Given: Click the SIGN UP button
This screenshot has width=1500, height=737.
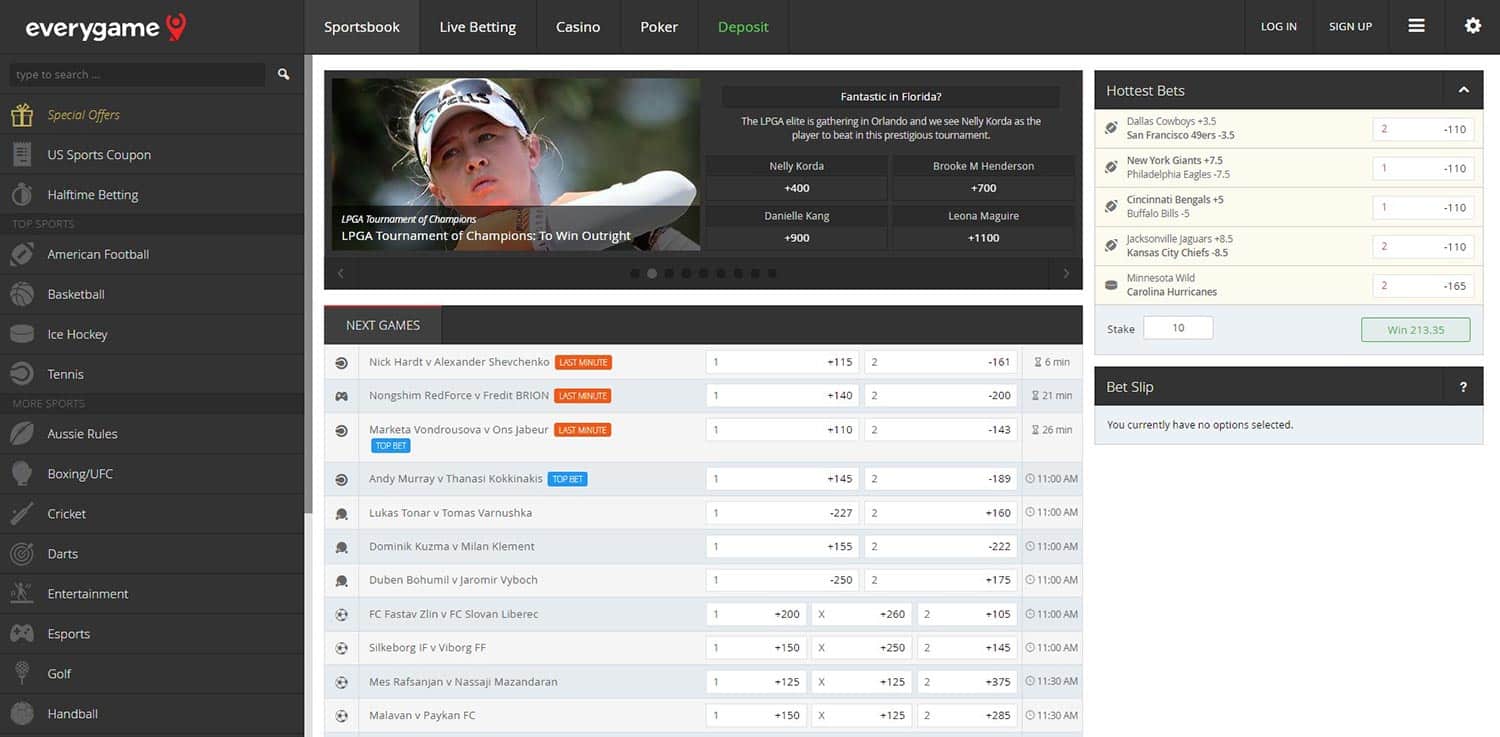Looking at the screenshot, I should click(x=1350, y=27).
